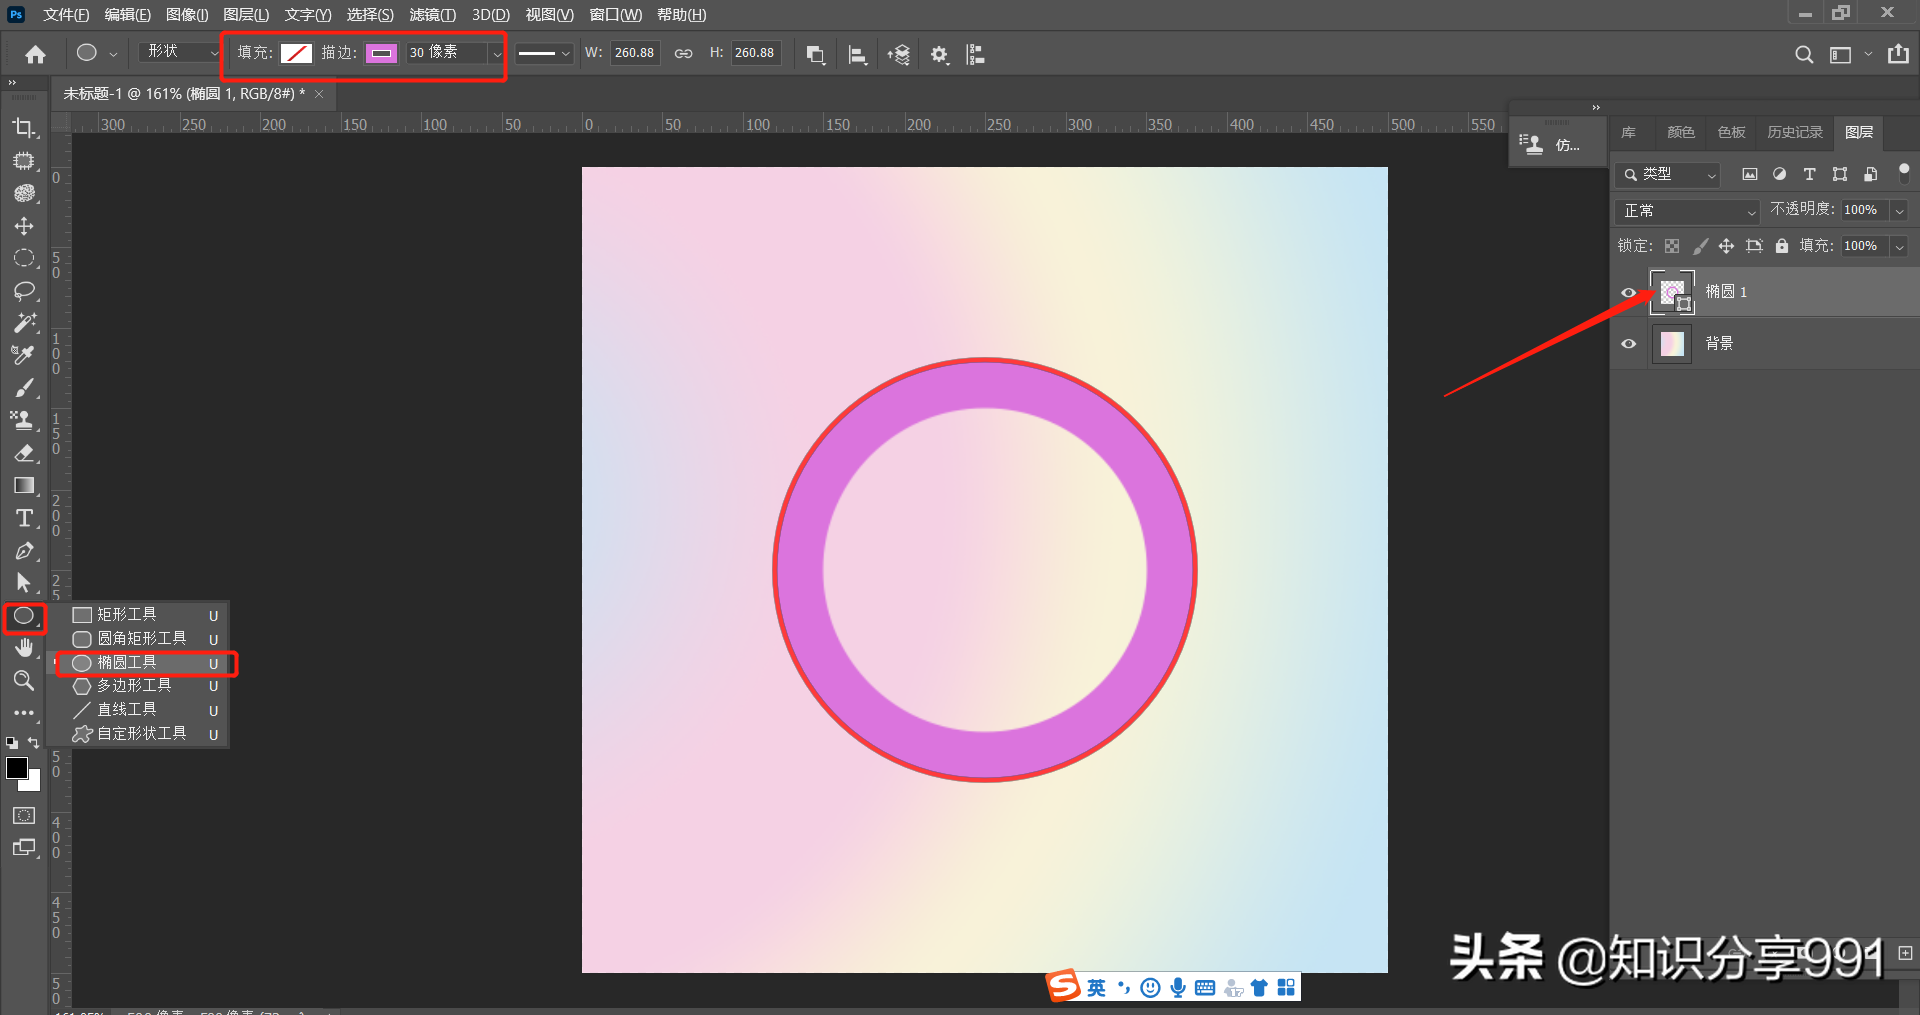Choose 多边形工具 from the flyout
The image size is (1920, 1015).
[134, 686]
